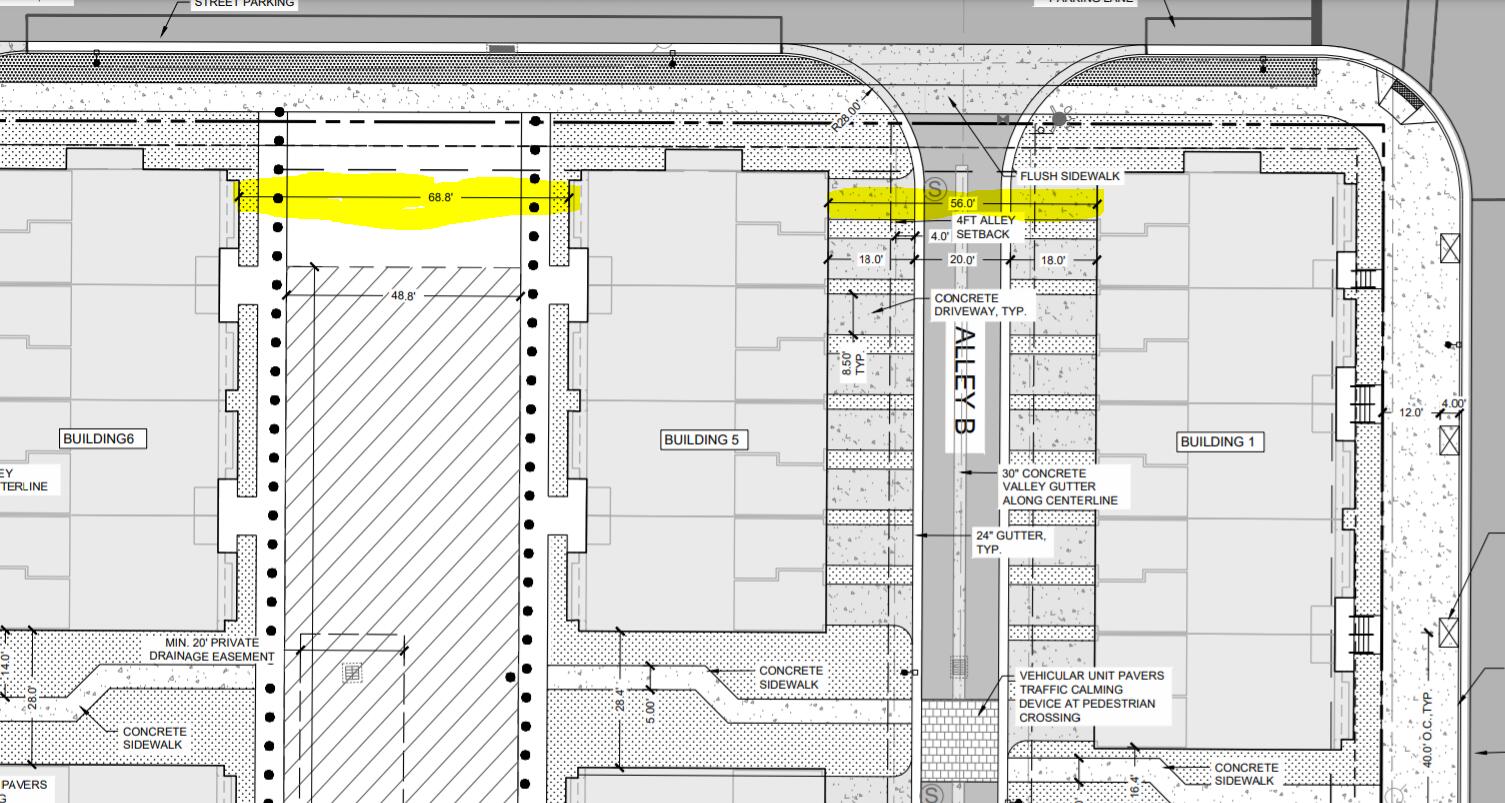This screenshot has height=803, width=1505.
Task: Click the BUILDING6 label
Action: pyautogui.click(x=104, y=439)
